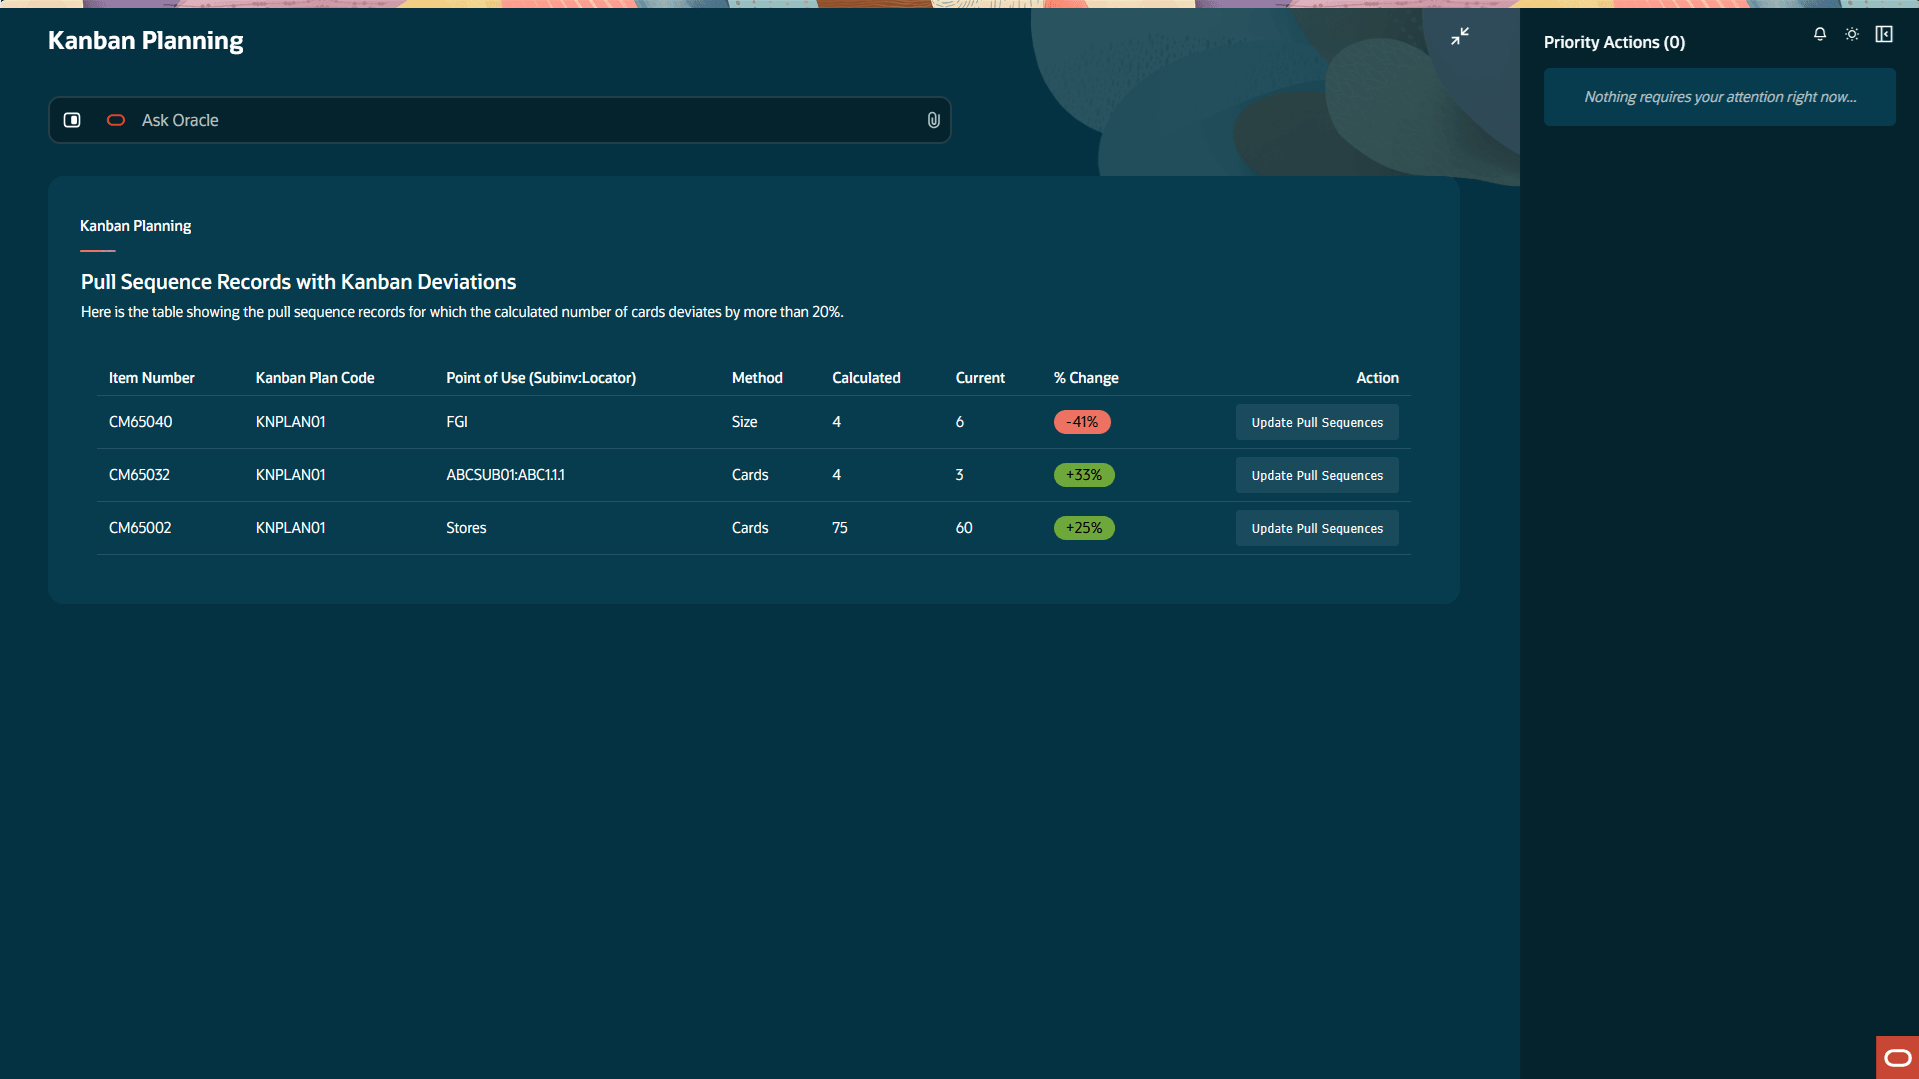Collapse the view with the minimize arrows icon

pos(1460,36)
